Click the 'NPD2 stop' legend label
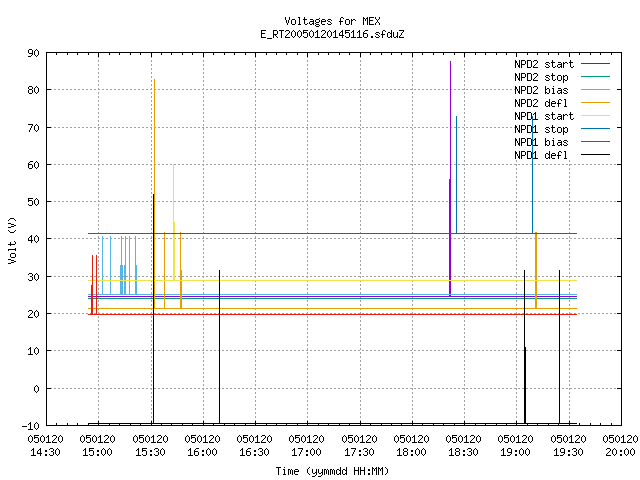This screenshot has height=480, width=640. tap(541, 77)
